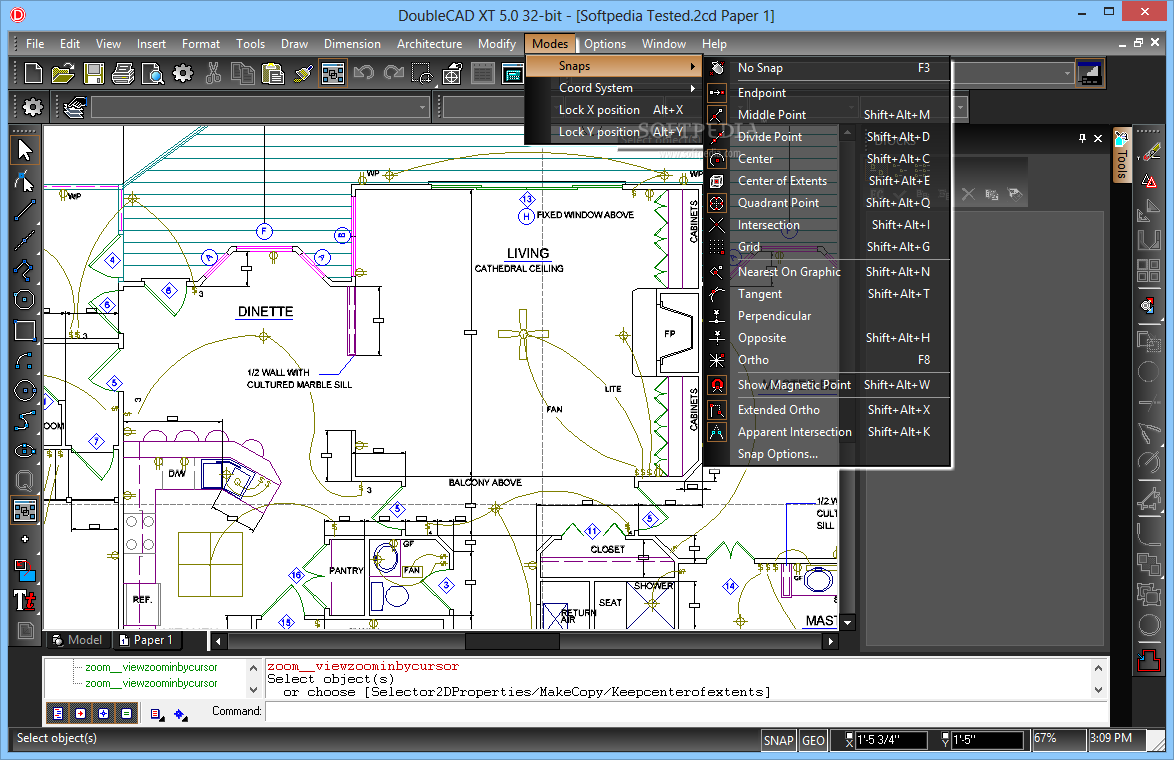Click the Undo arrow icon
Image resolution: width=1174 pixels, height=760 pixels.
point(364,73)
